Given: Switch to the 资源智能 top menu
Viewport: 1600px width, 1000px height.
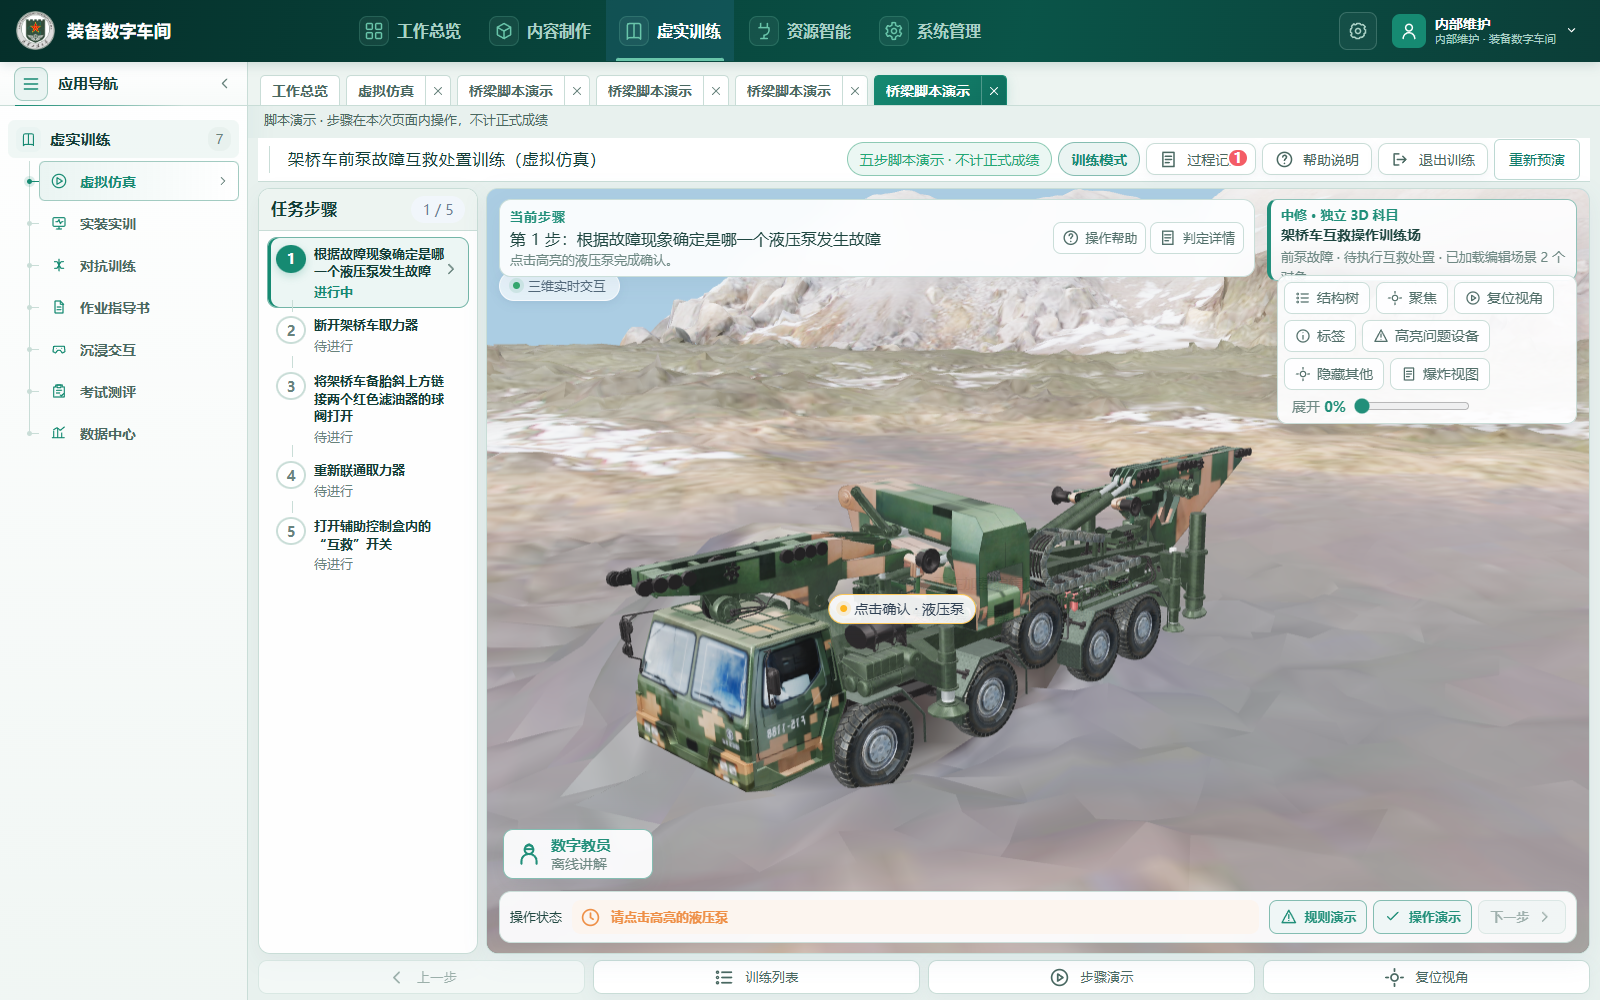Looking at the screenshot, I should (x=801, y=31).
